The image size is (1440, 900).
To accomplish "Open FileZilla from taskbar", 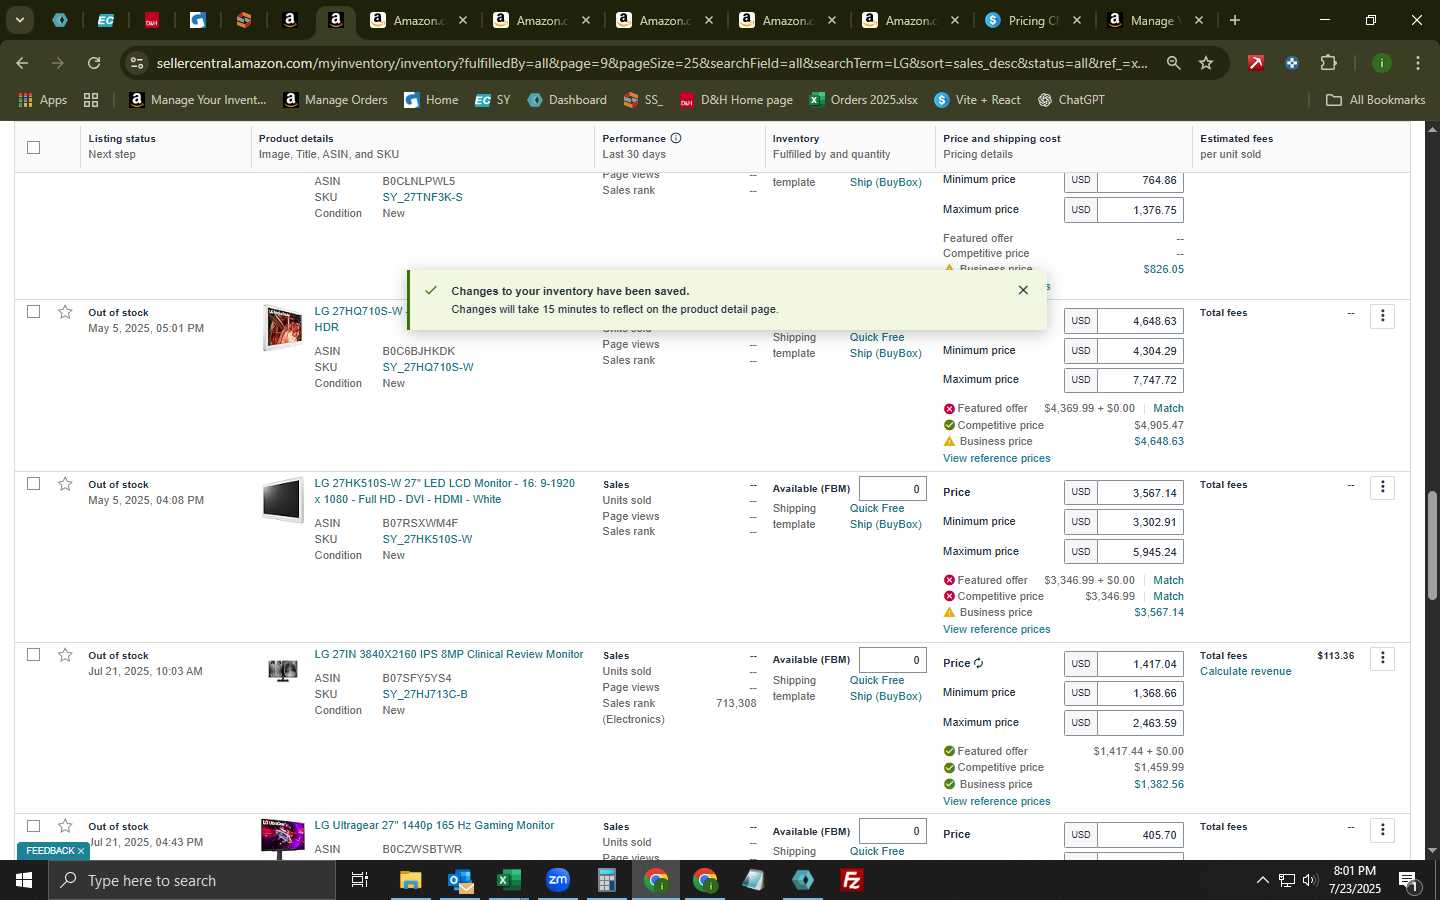I will (x=852, y=880).
